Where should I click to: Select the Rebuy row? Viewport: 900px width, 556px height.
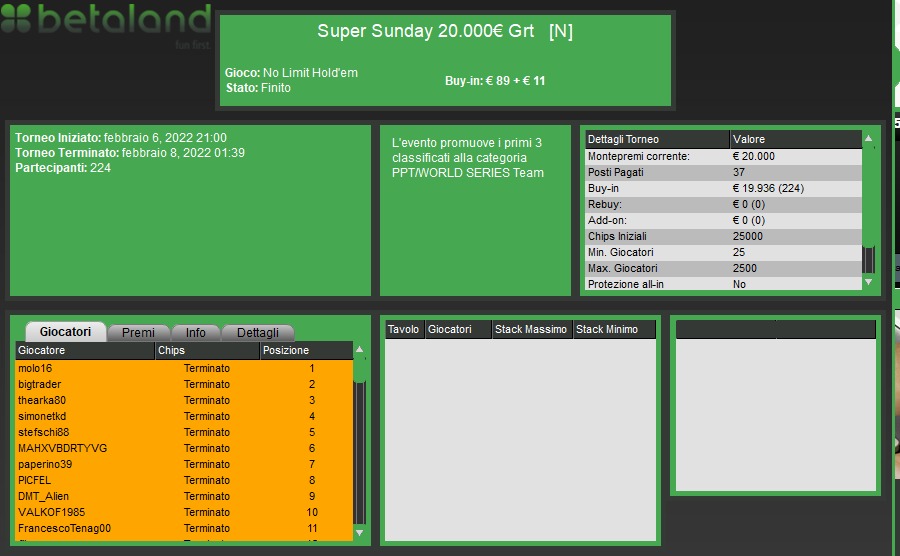click(x=723, y=204)
